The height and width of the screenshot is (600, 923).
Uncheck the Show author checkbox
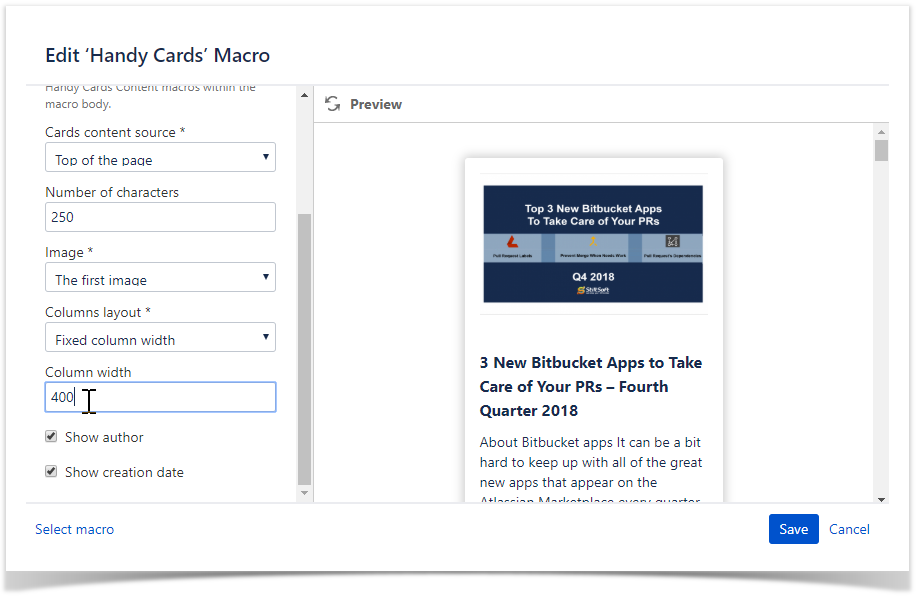(x=51, y=437)
